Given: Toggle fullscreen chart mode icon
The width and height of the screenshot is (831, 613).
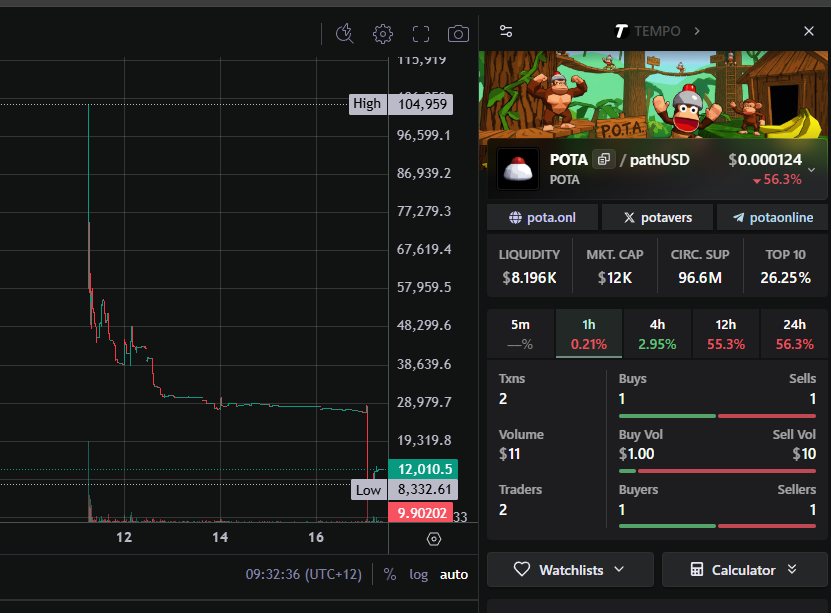Looking at the screenshot, I should [421, 34].
